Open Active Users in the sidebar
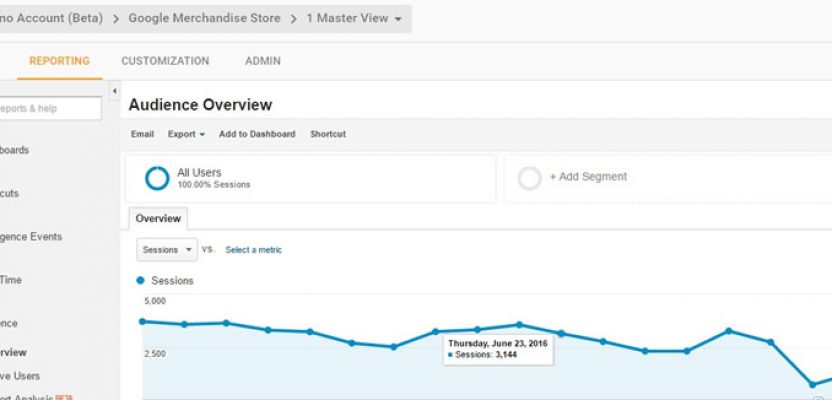The image size is (832, 400). click(20, 376)
